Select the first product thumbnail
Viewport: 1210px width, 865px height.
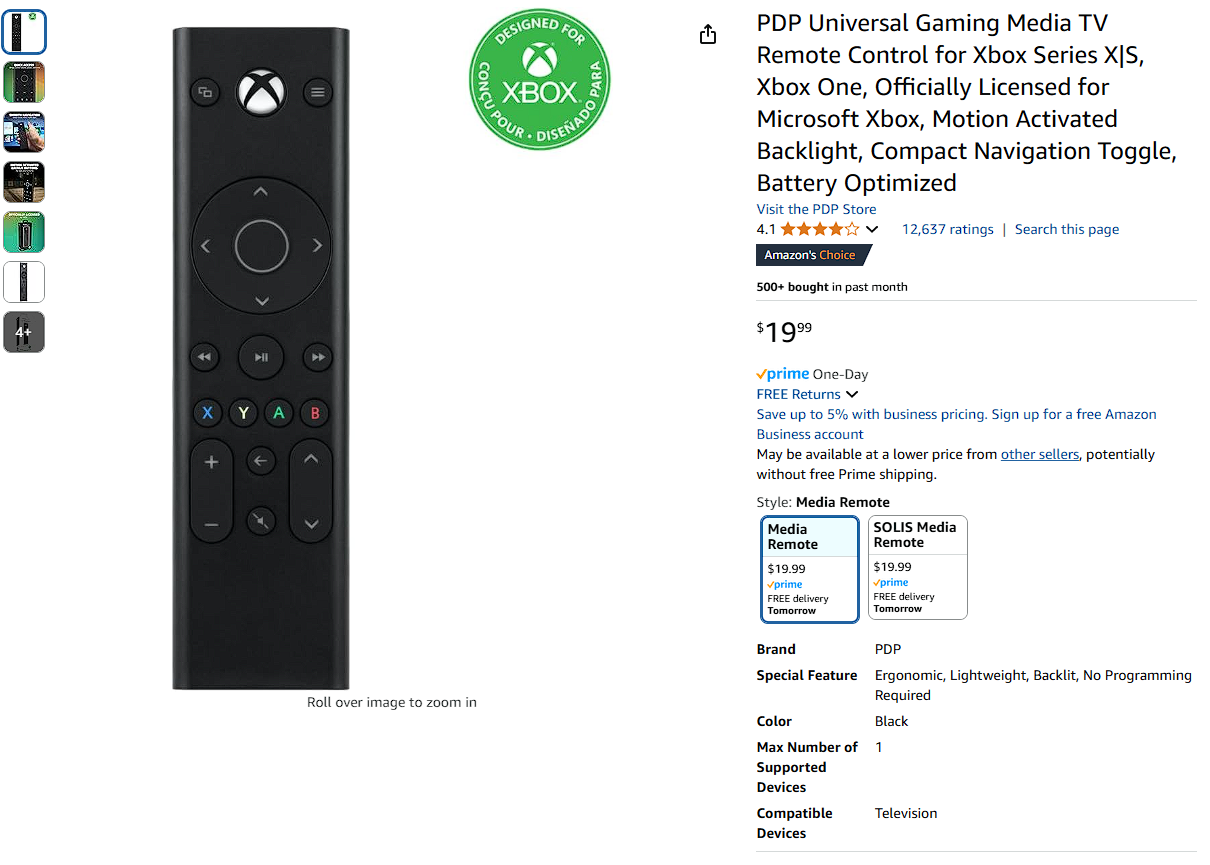[24, 32]
